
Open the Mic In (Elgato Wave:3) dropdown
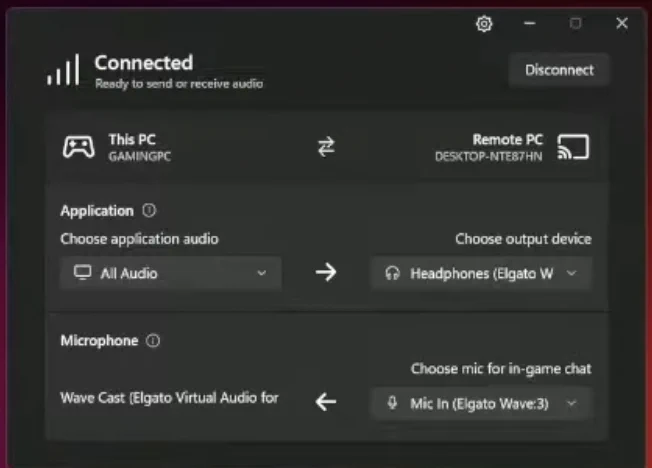click(481, 403)
